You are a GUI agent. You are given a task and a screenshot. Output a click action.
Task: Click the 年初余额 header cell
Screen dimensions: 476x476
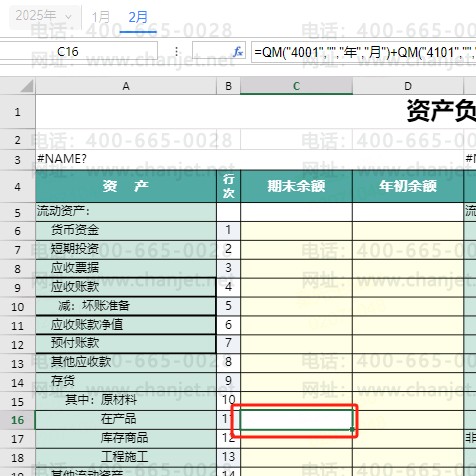point(408,186)
